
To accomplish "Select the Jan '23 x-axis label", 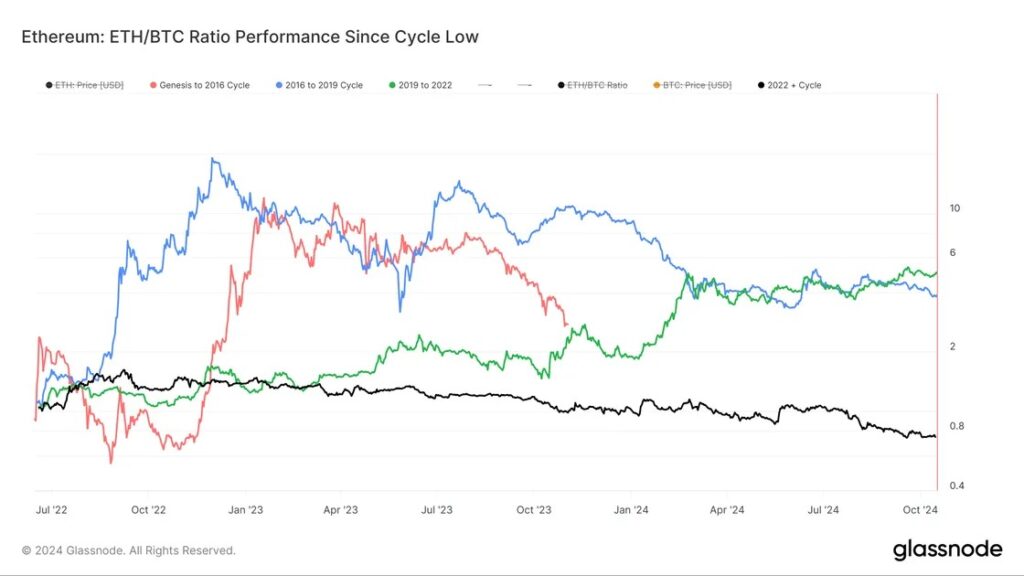I will tap(245, 510).
